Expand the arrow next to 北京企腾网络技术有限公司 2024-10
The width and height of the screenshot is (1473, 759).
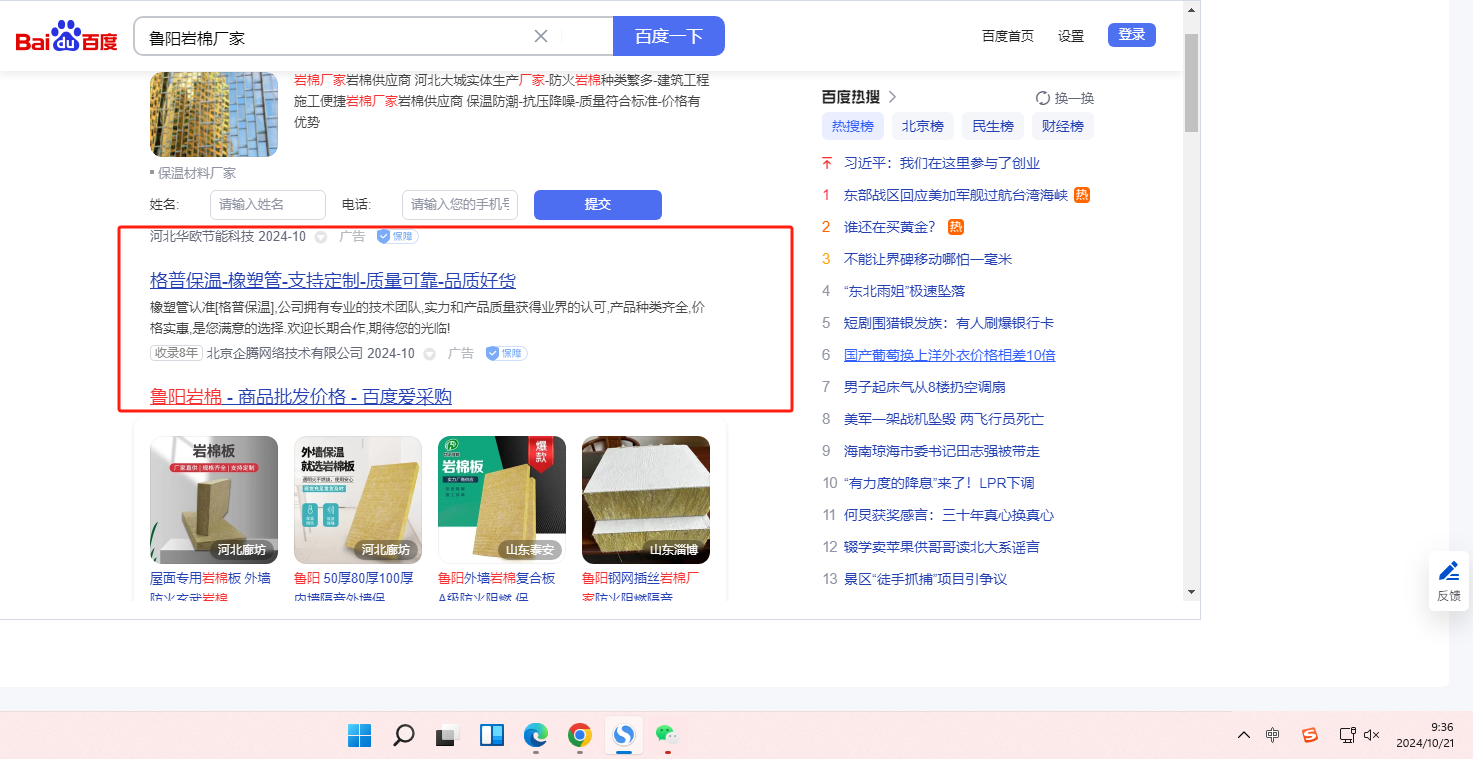[430, 354]
